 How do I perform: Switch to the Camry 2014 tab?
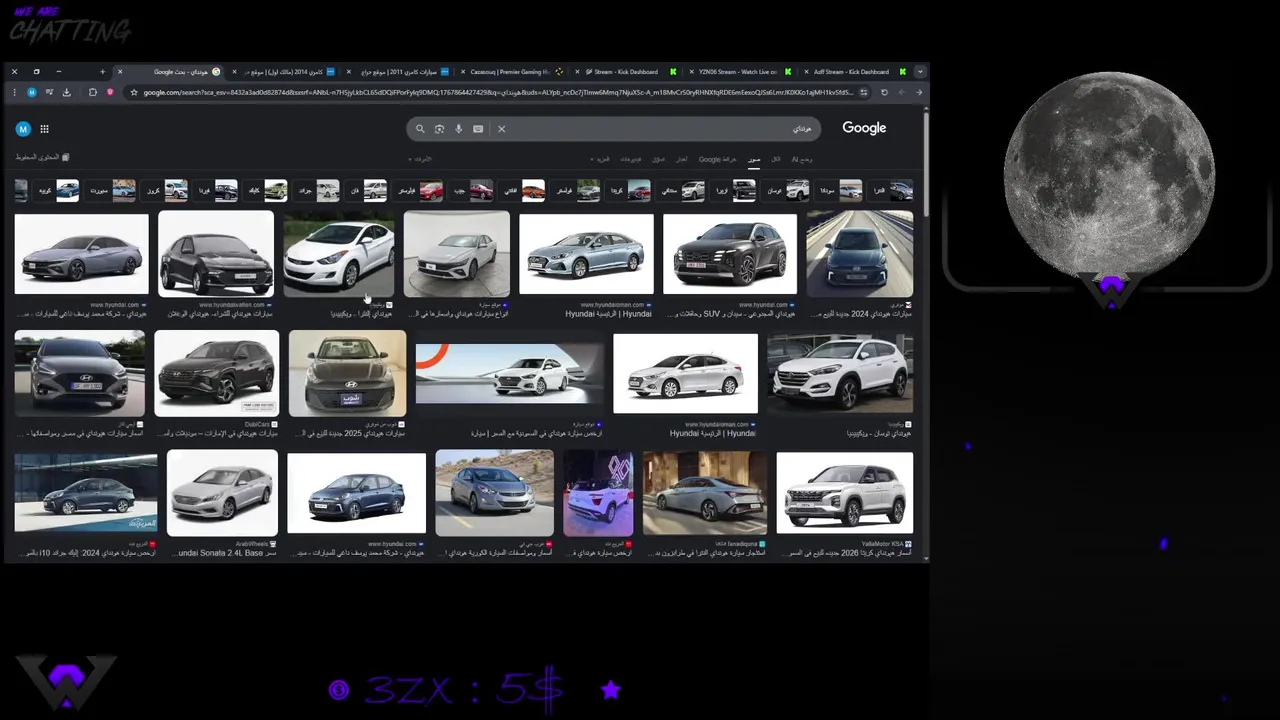(283, 72)
